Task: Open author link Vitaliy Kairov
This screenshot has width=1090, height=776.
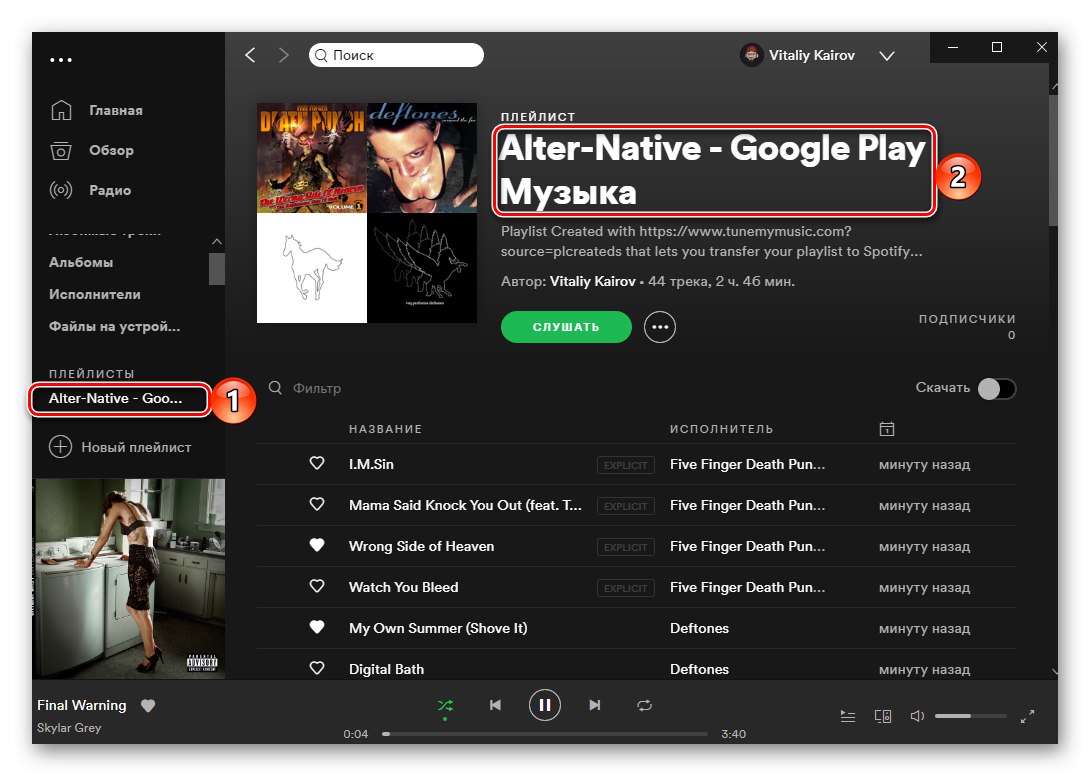Action: pos(592,281)
